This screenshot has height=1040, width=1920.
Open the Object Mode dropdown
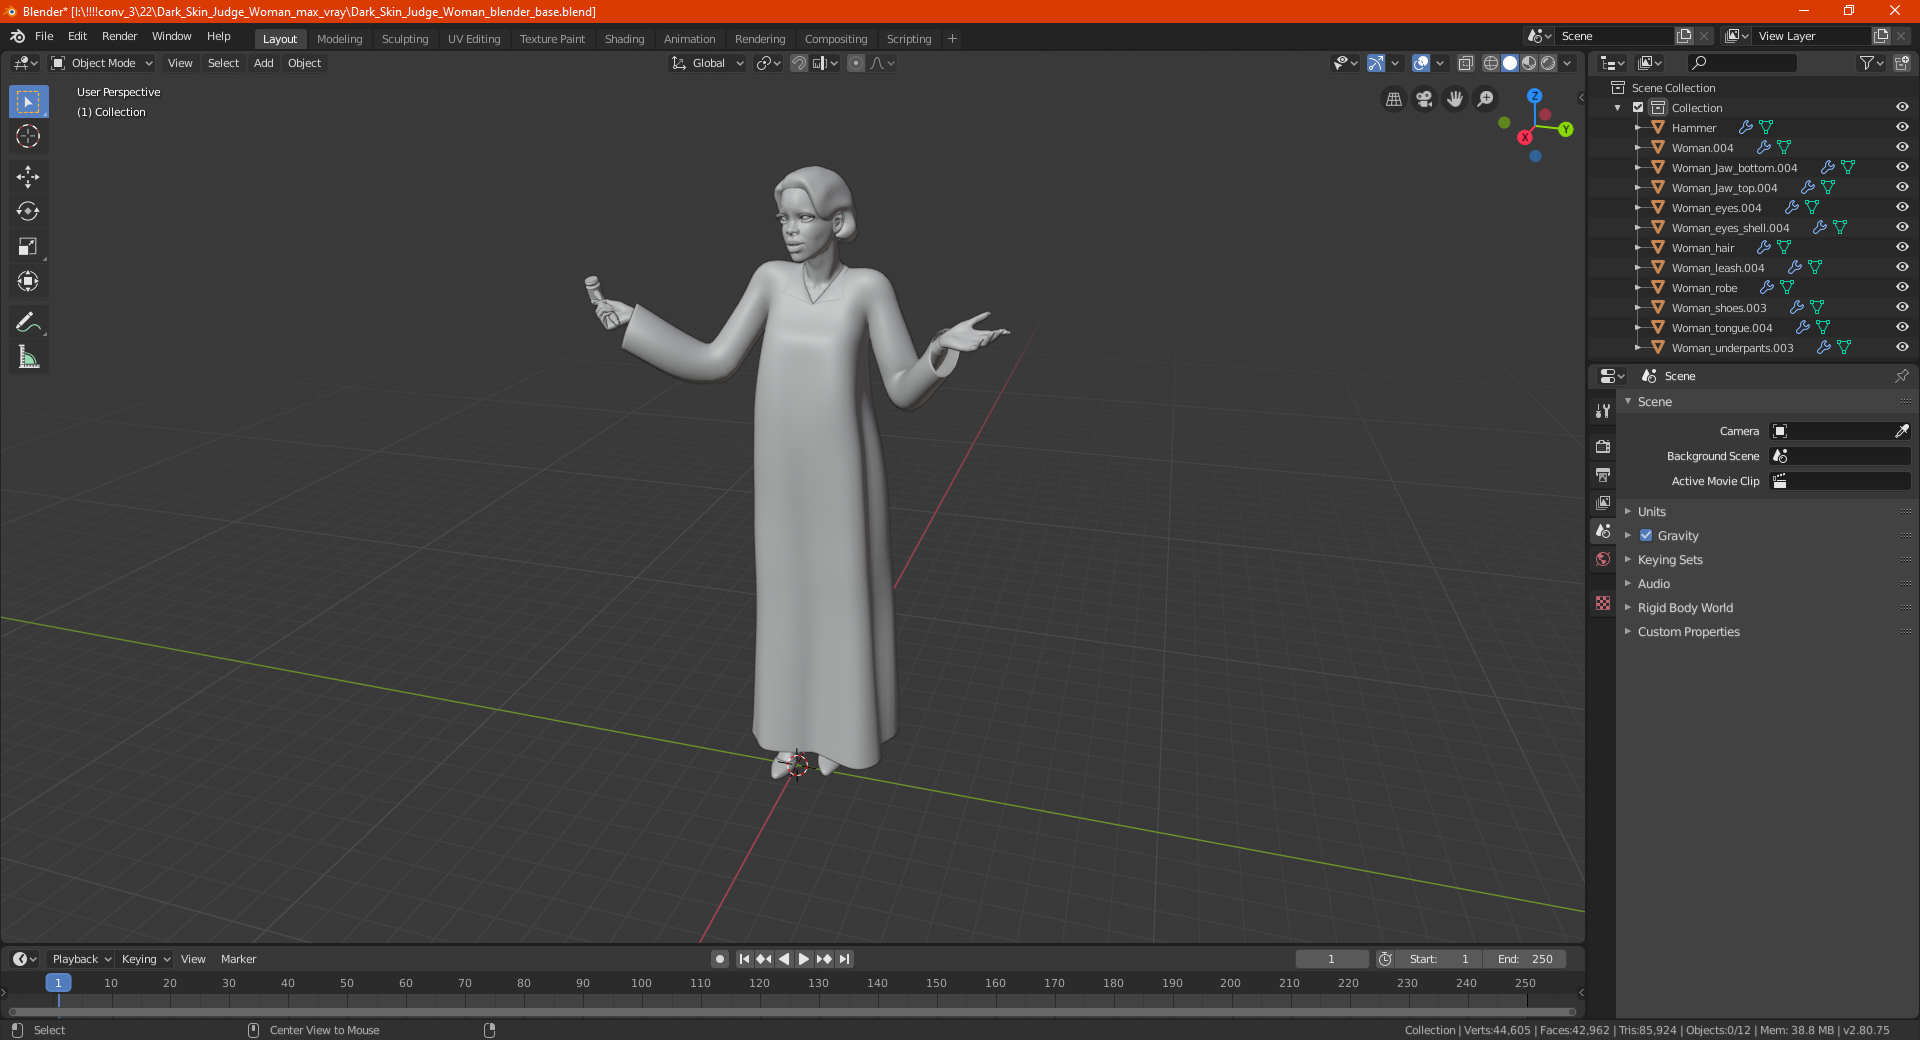pos(102,63)
